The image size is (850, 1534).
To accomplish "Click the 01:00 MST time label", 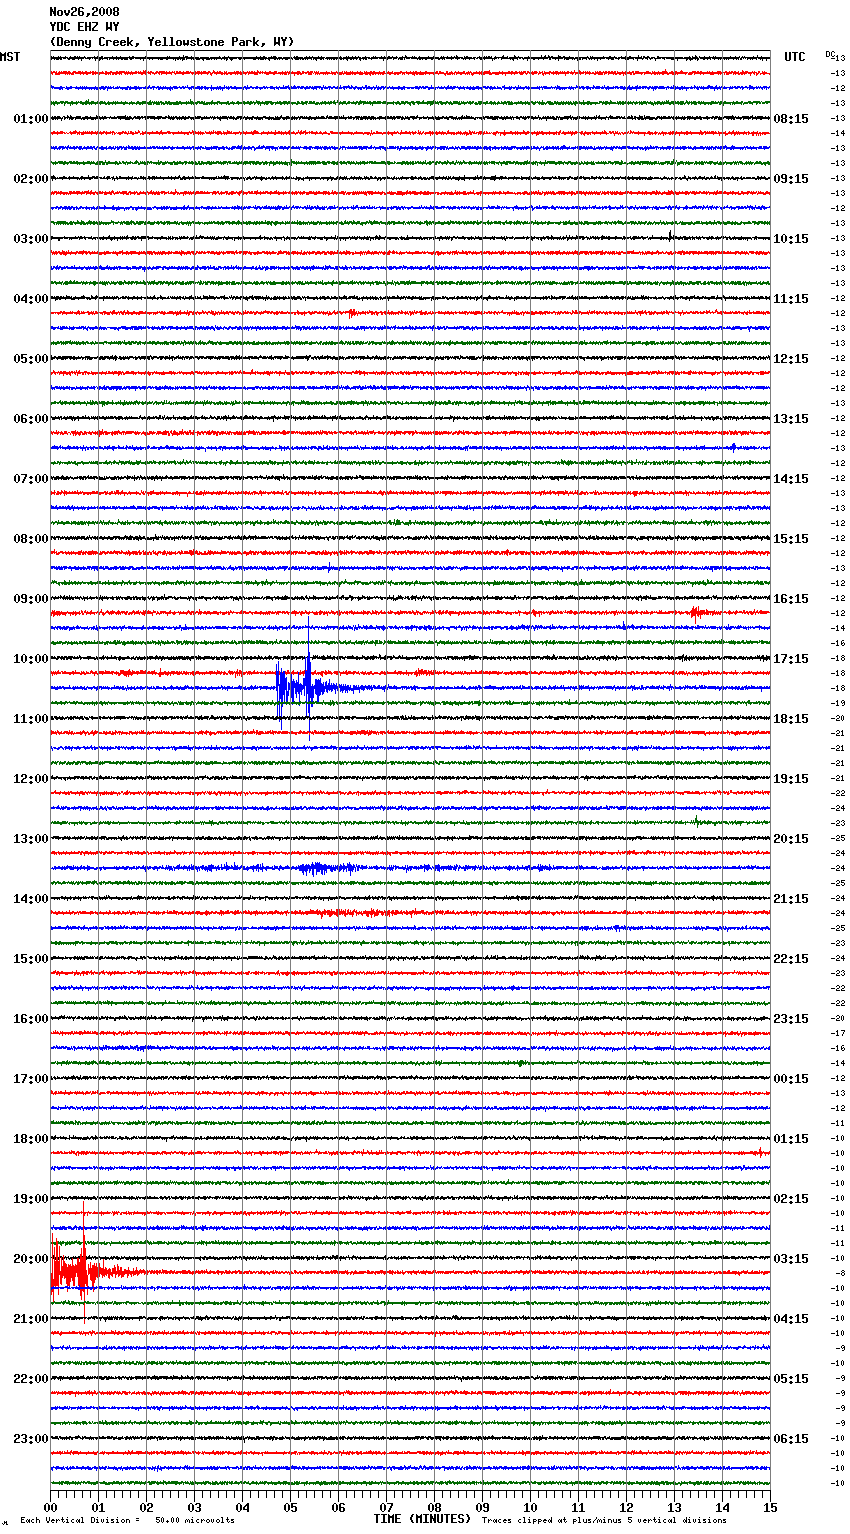I will coord(30,119).
